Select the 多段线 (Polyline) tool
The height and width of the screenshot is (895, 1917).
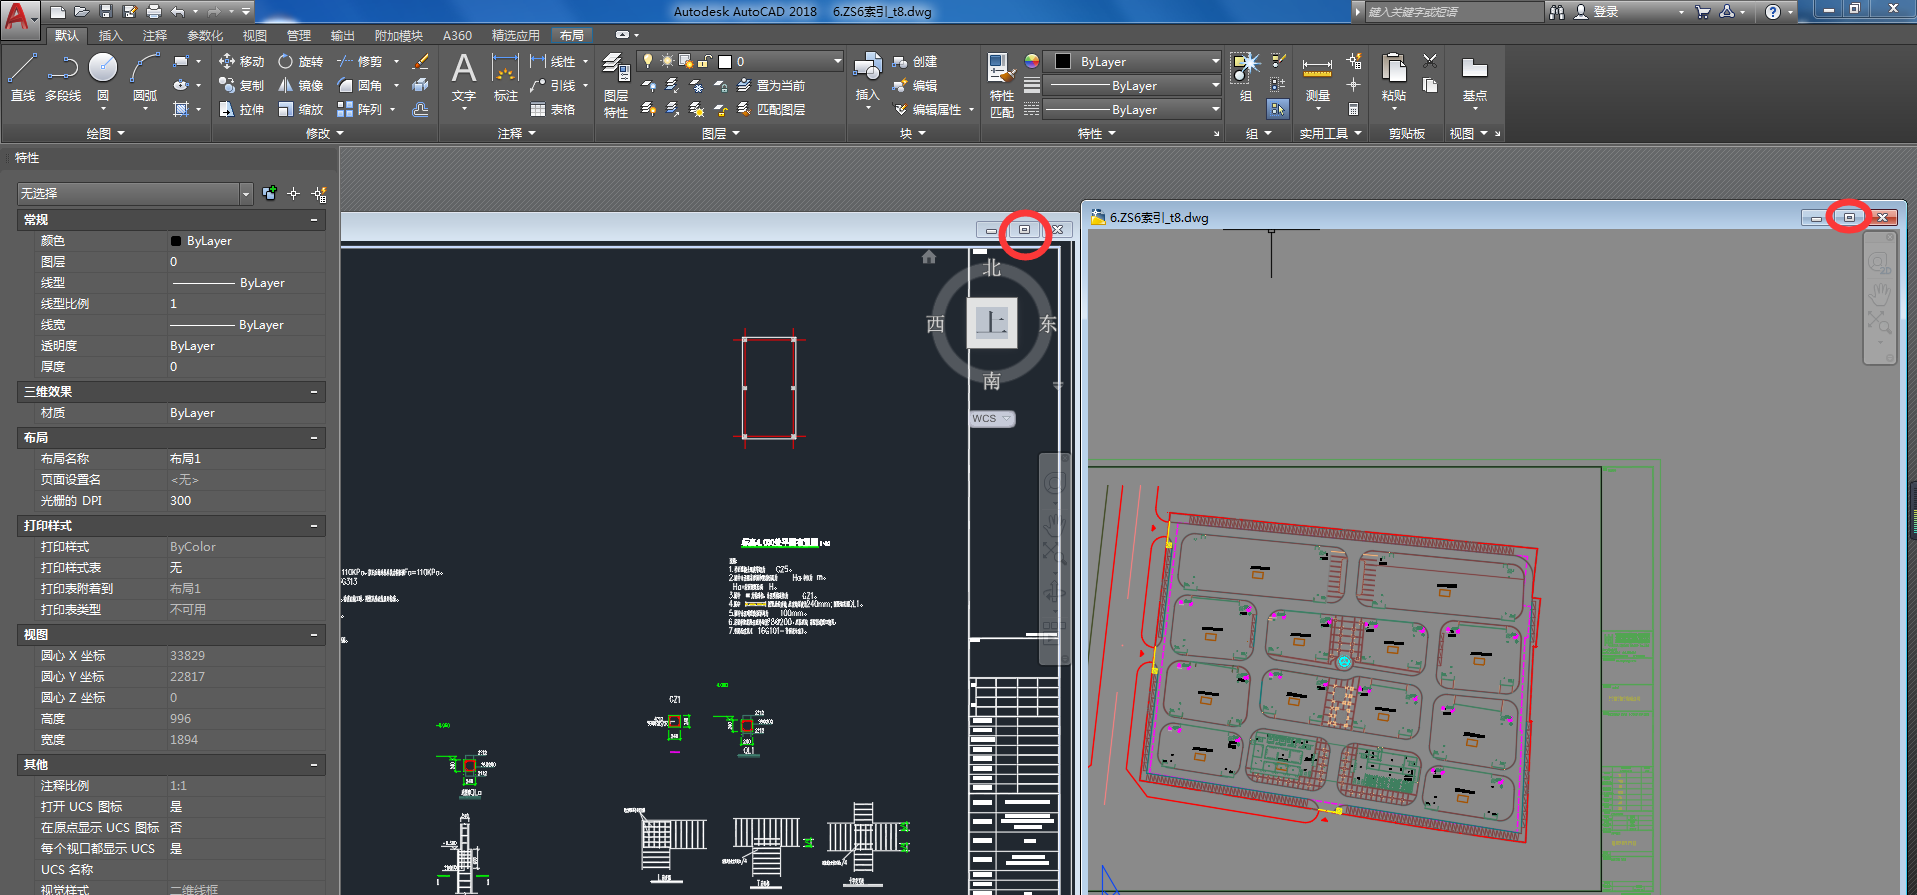pyautogui.click(x=63, y=77)
